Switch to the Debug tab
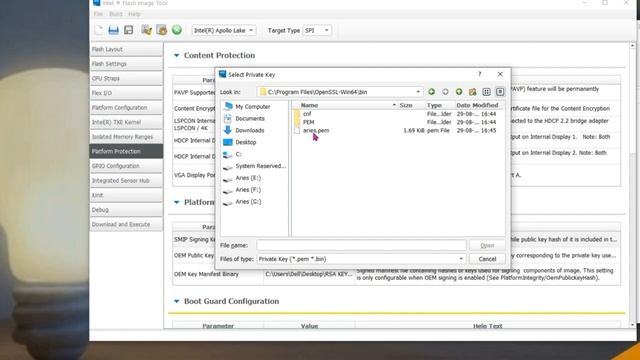Screen dimensions: 640x360 coord(126,210)
